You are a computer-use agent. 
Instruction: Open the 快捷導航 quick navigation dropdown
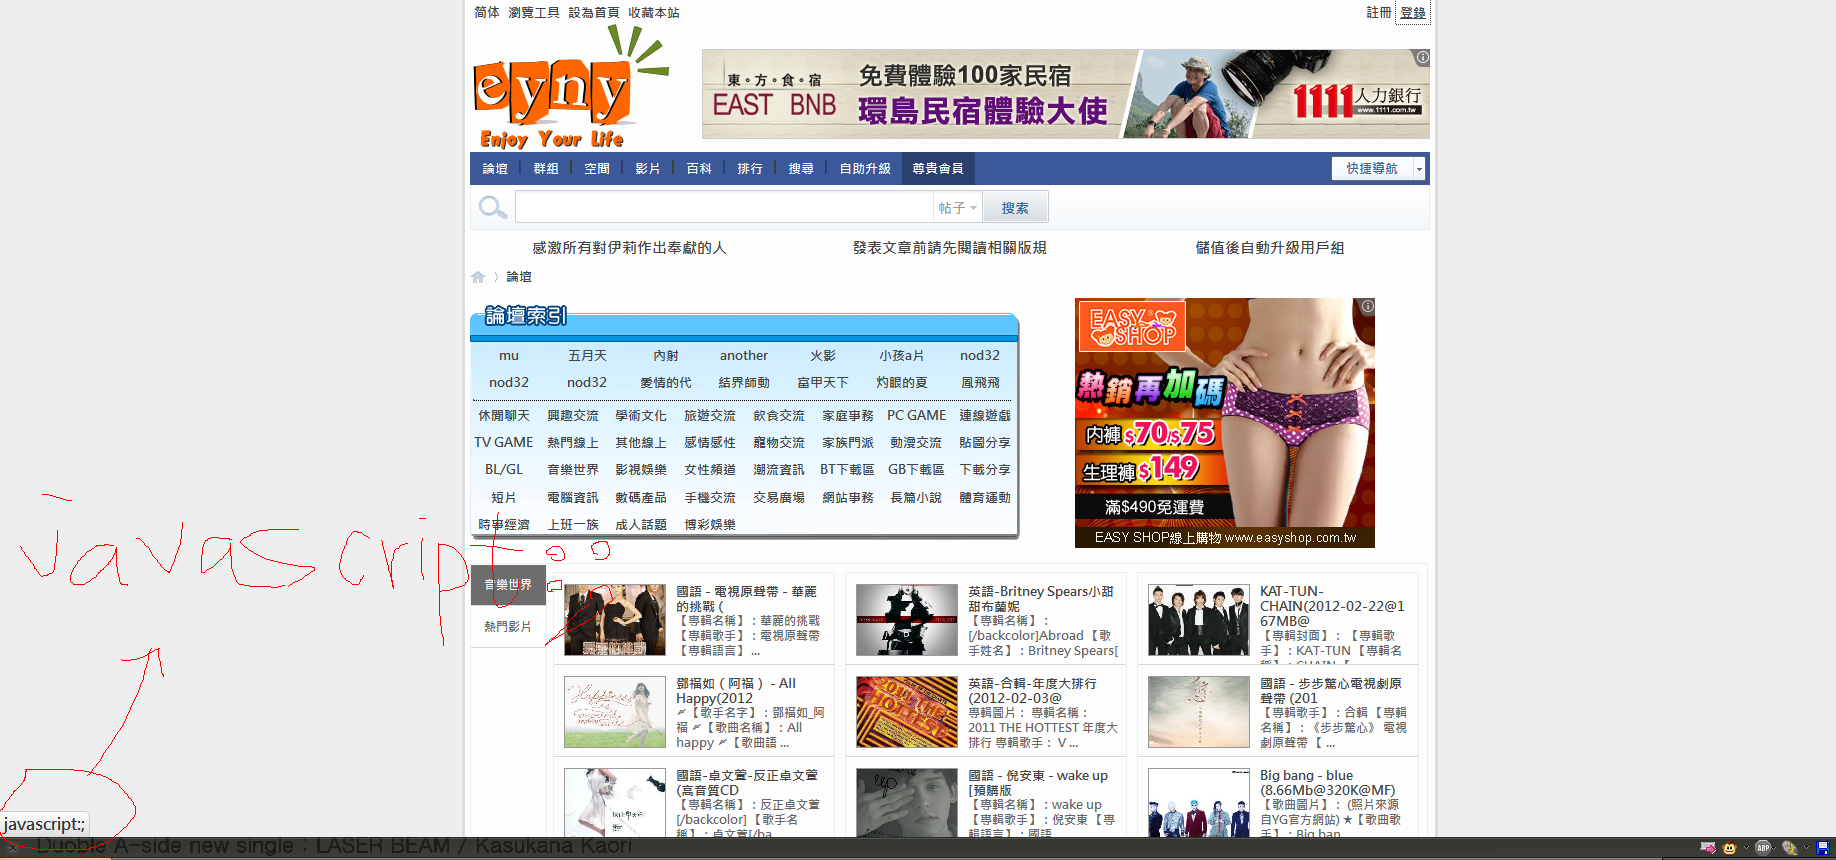[x=1377, y=169]
